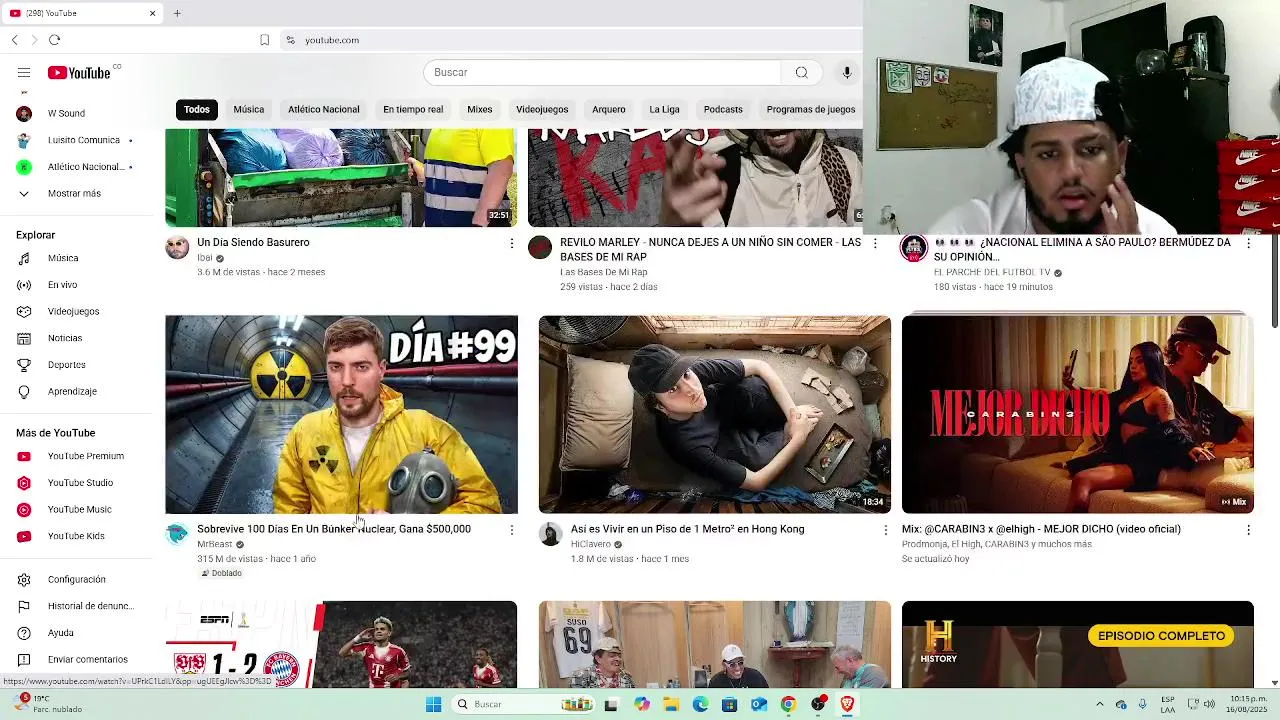Click the Buscar search field
Viewport: 1280px width, 720px height.
[x=602, y=72]
